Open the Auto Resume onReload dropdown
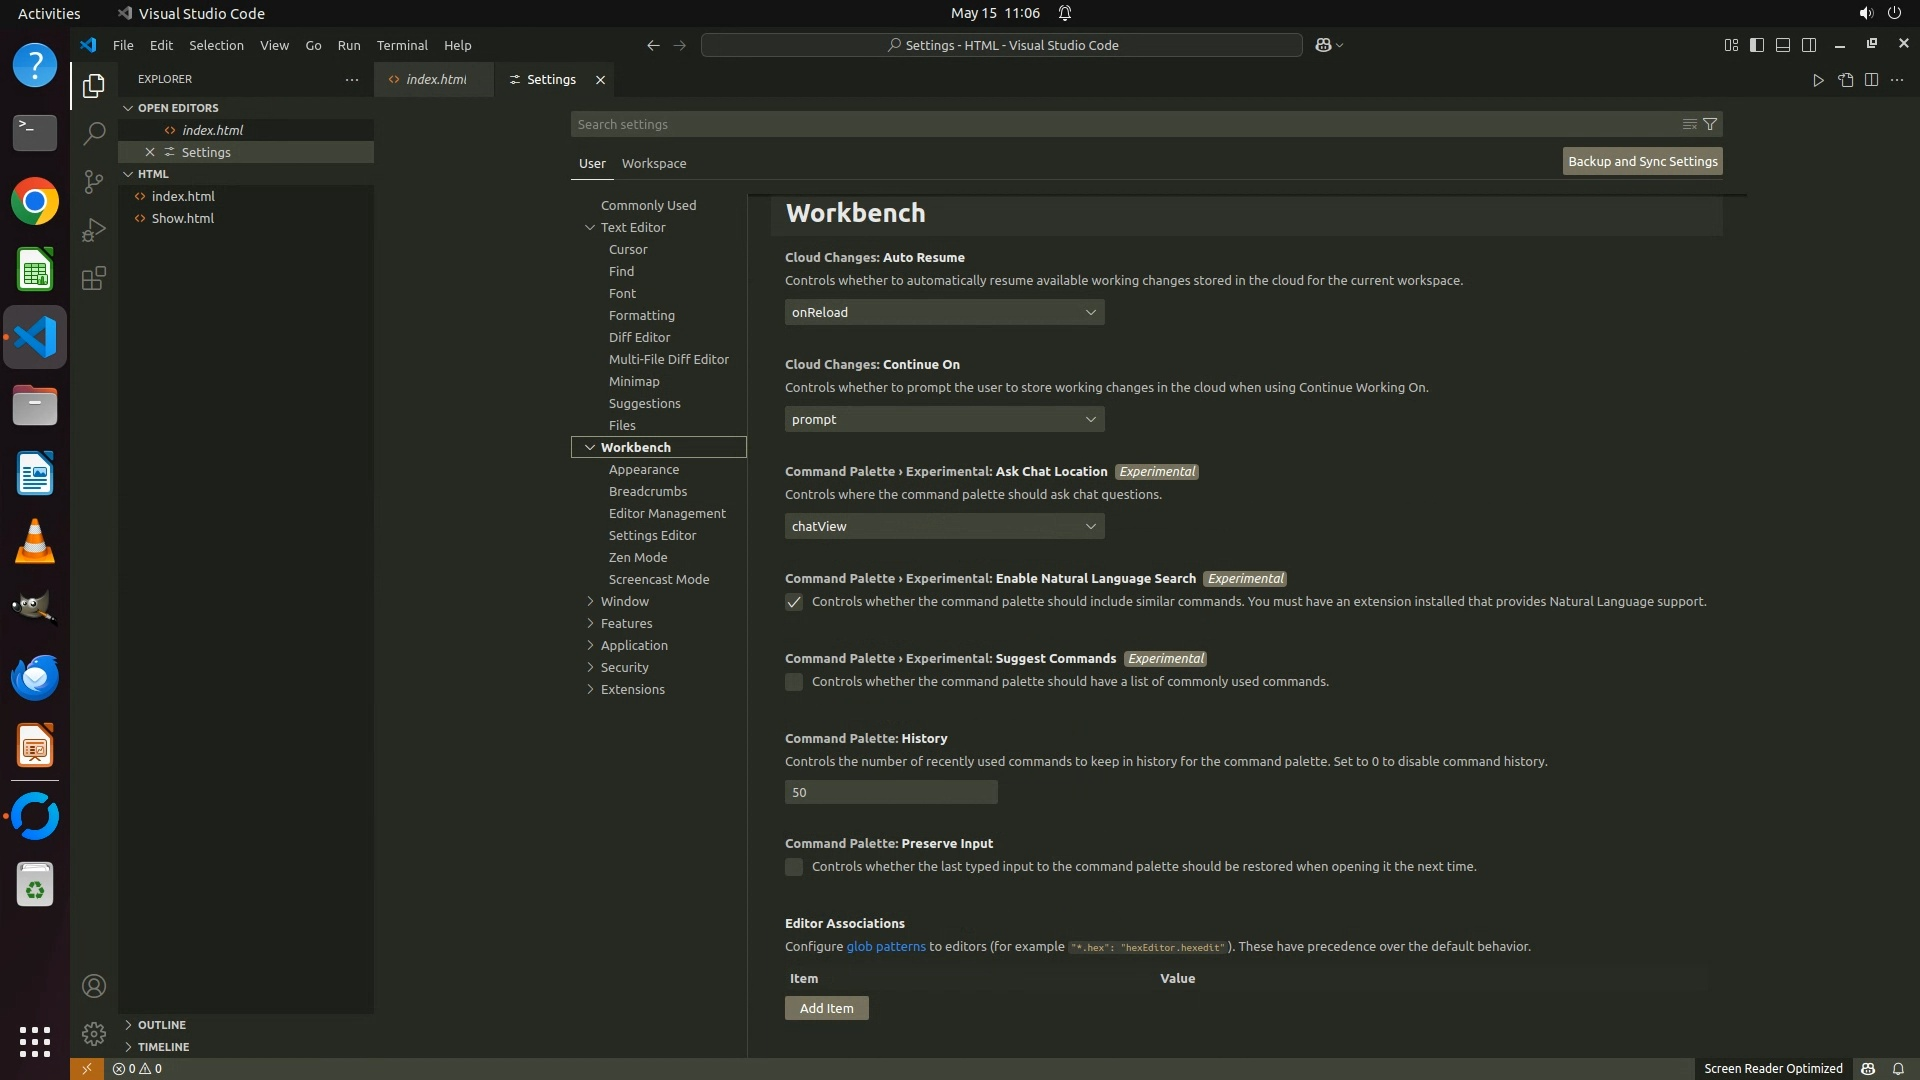The height and width of the screenshot is (1080, 1920). click(944, 312)
